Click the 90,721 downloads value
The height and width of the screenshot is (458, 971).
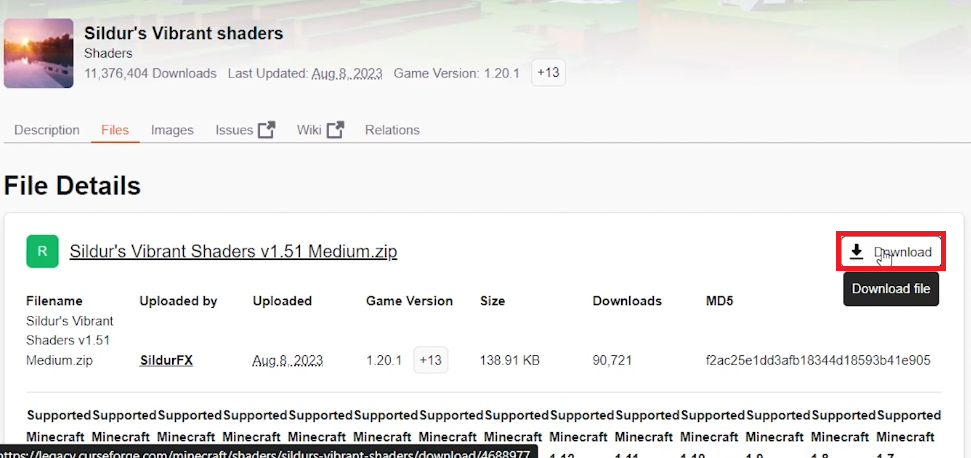[612, 360]
